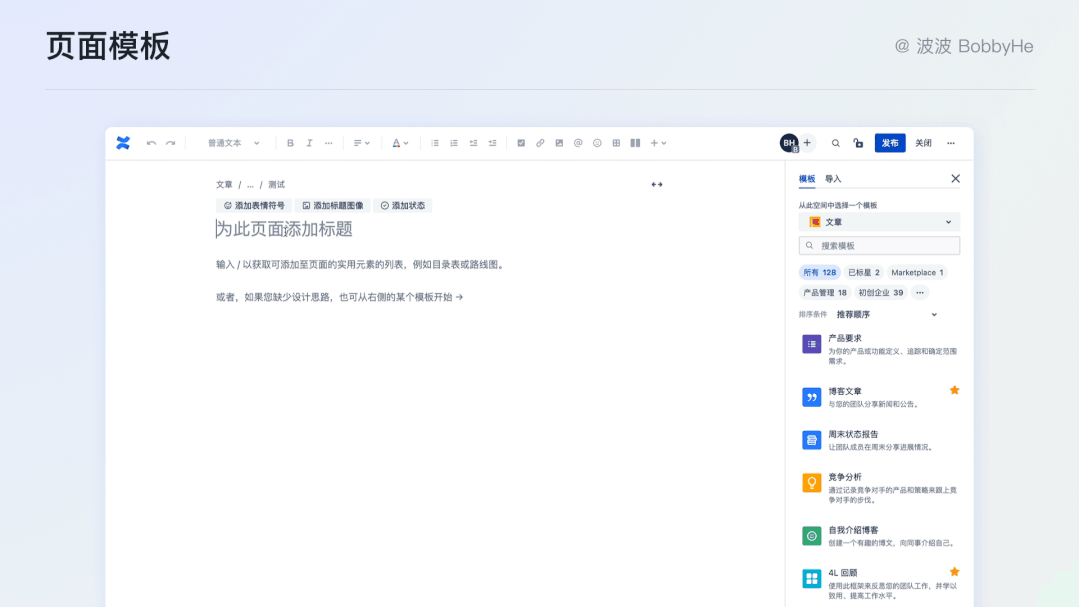Insert an action item checkbox
1079x607 pixels.
pos(521,143)
